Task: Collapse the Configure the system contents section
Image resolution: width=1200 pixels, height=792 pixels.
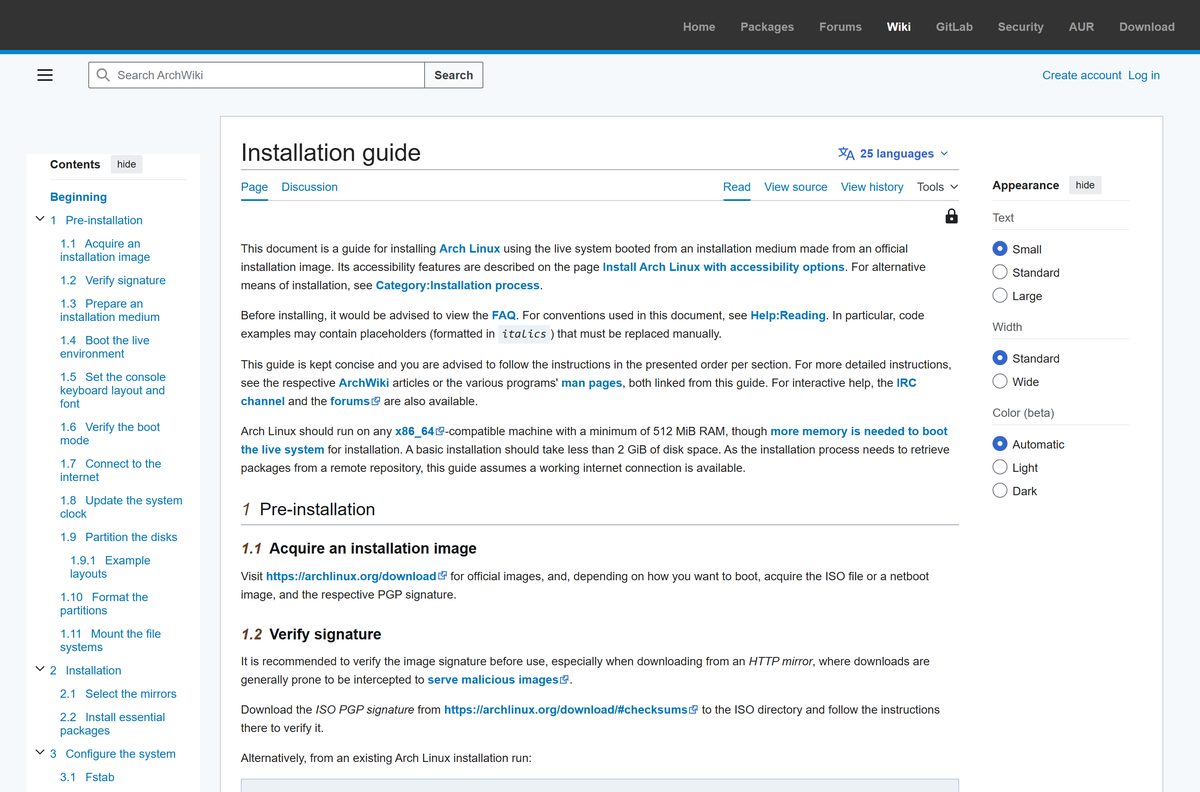Action: click(39, 752)
